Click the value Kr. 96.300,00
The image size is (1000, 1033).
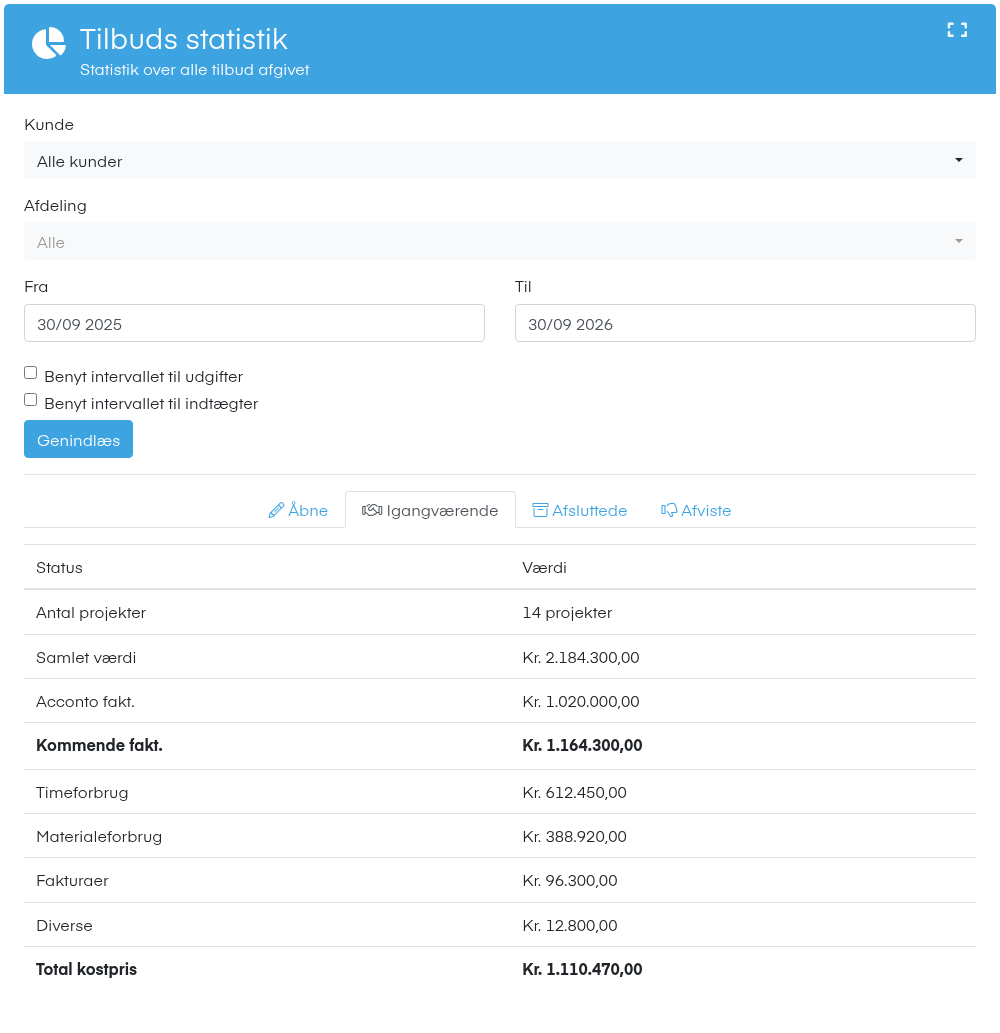click(x=570, y=881)
